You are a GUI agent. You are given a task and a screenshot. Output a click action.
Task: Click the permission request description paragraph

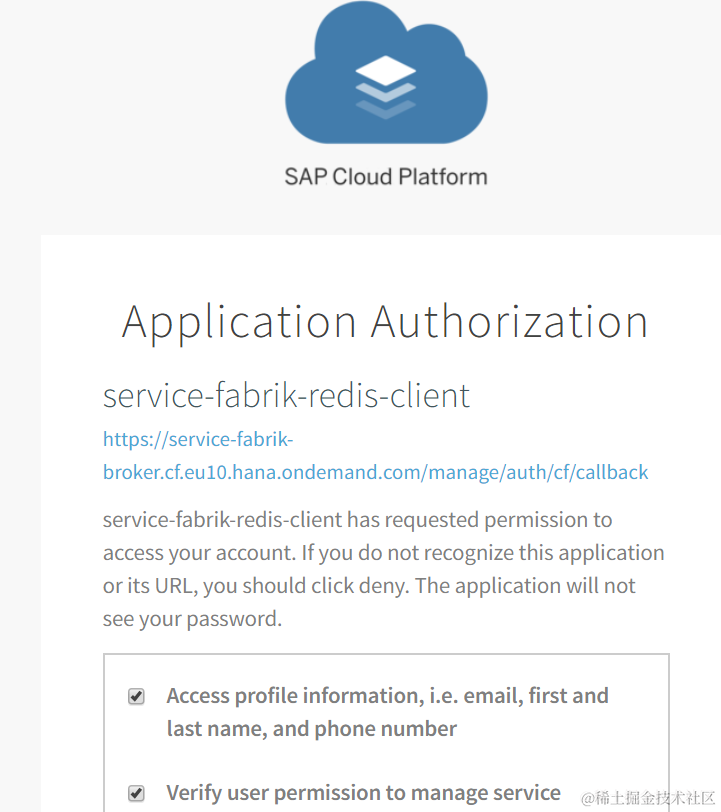coord(383,569)
